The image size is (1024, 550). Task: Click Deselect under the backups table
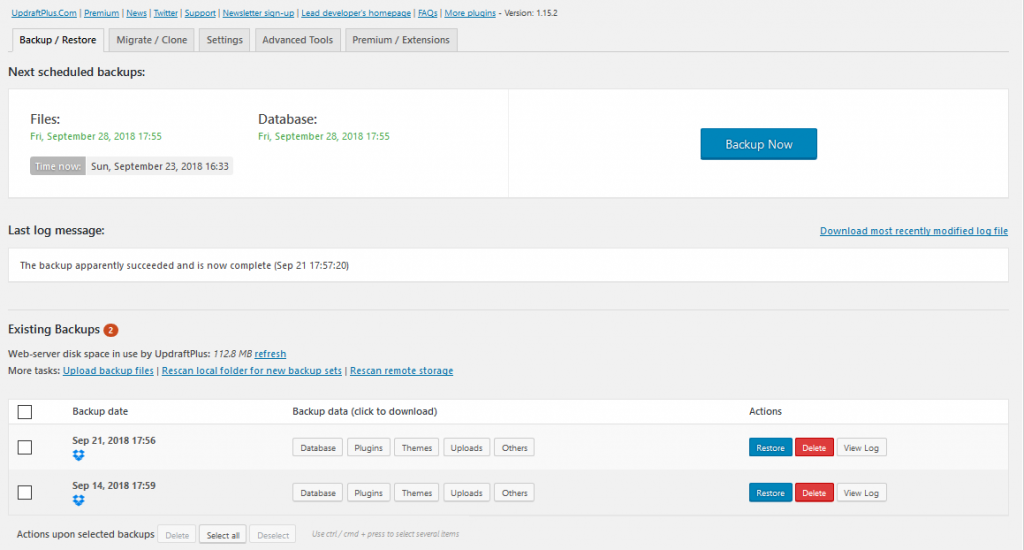pos(273,534)
